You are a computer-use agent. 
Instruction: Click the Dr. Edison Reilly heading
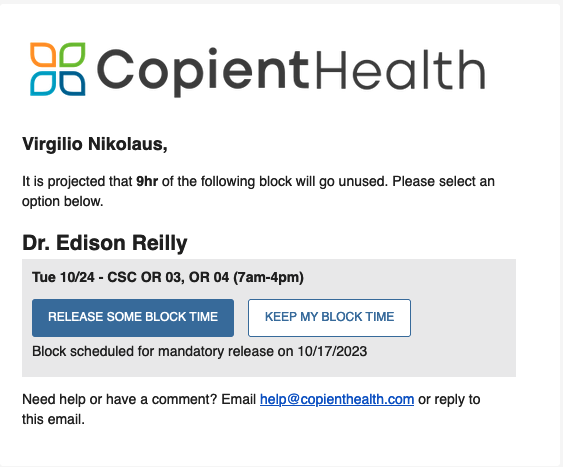(x=105, y=243)
